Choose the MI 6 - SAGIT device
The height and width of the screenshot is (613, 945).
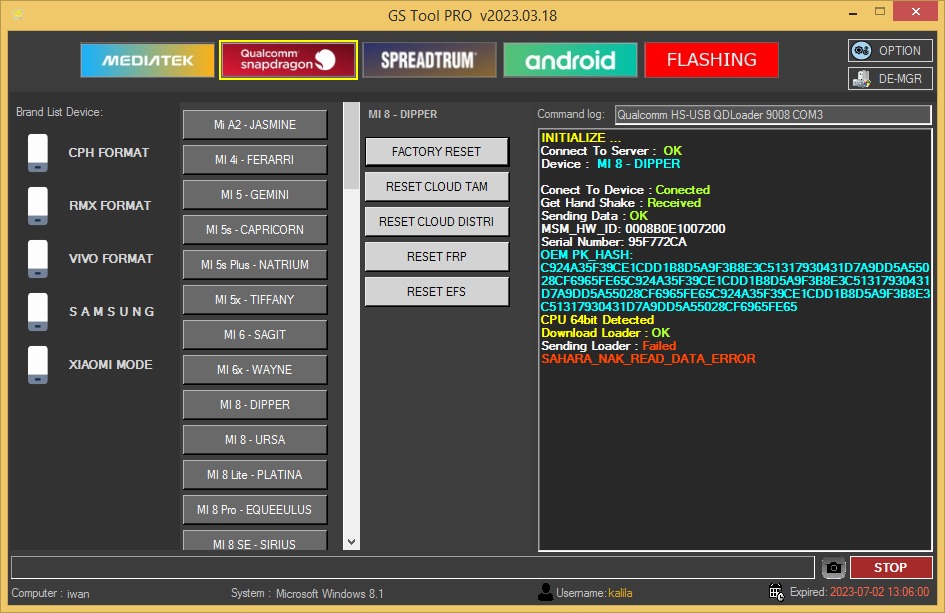tap(255, 335)
